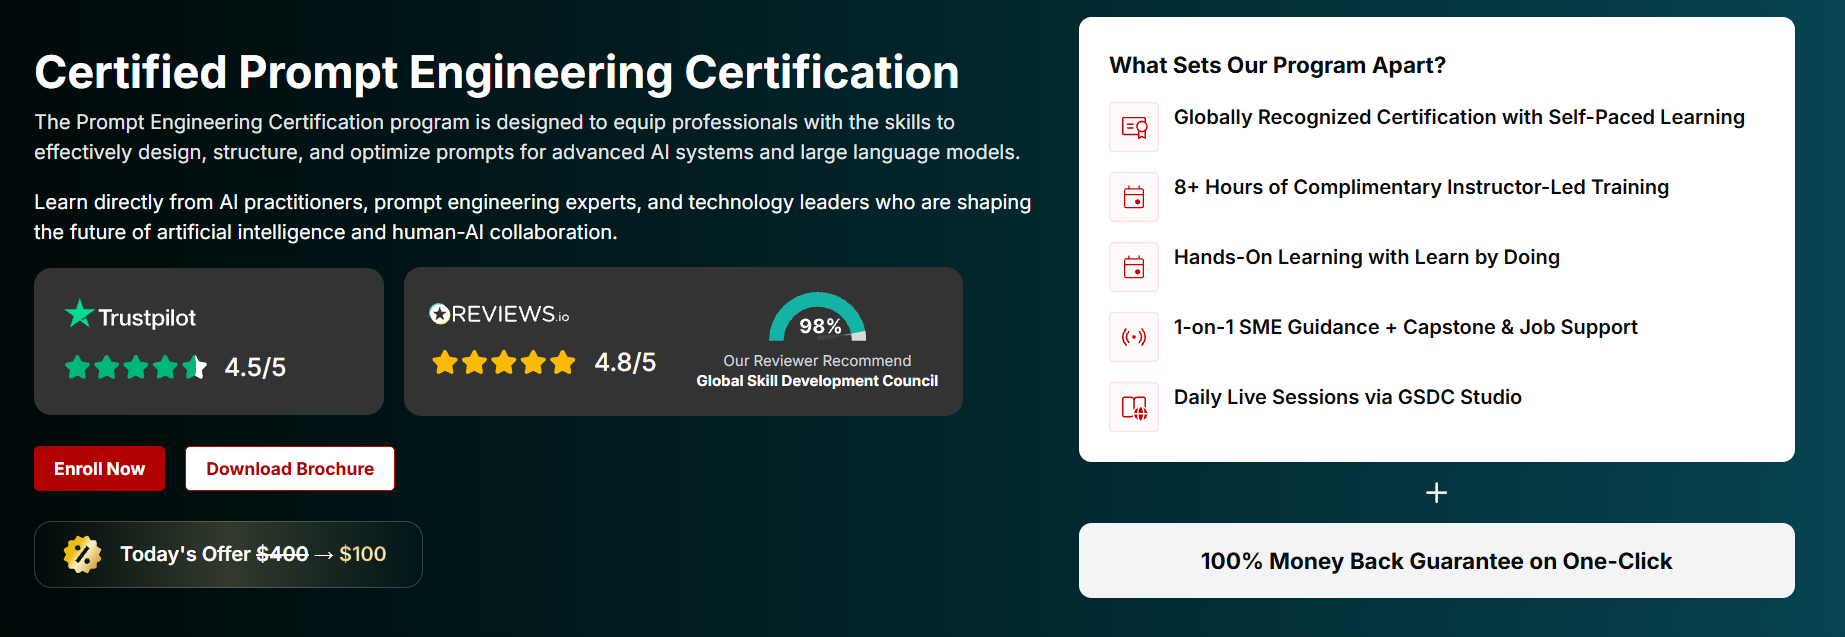This screenshot has height=637, width=1845.
Task: Click the Enroll Now button
Action: [x=99, y=468]
